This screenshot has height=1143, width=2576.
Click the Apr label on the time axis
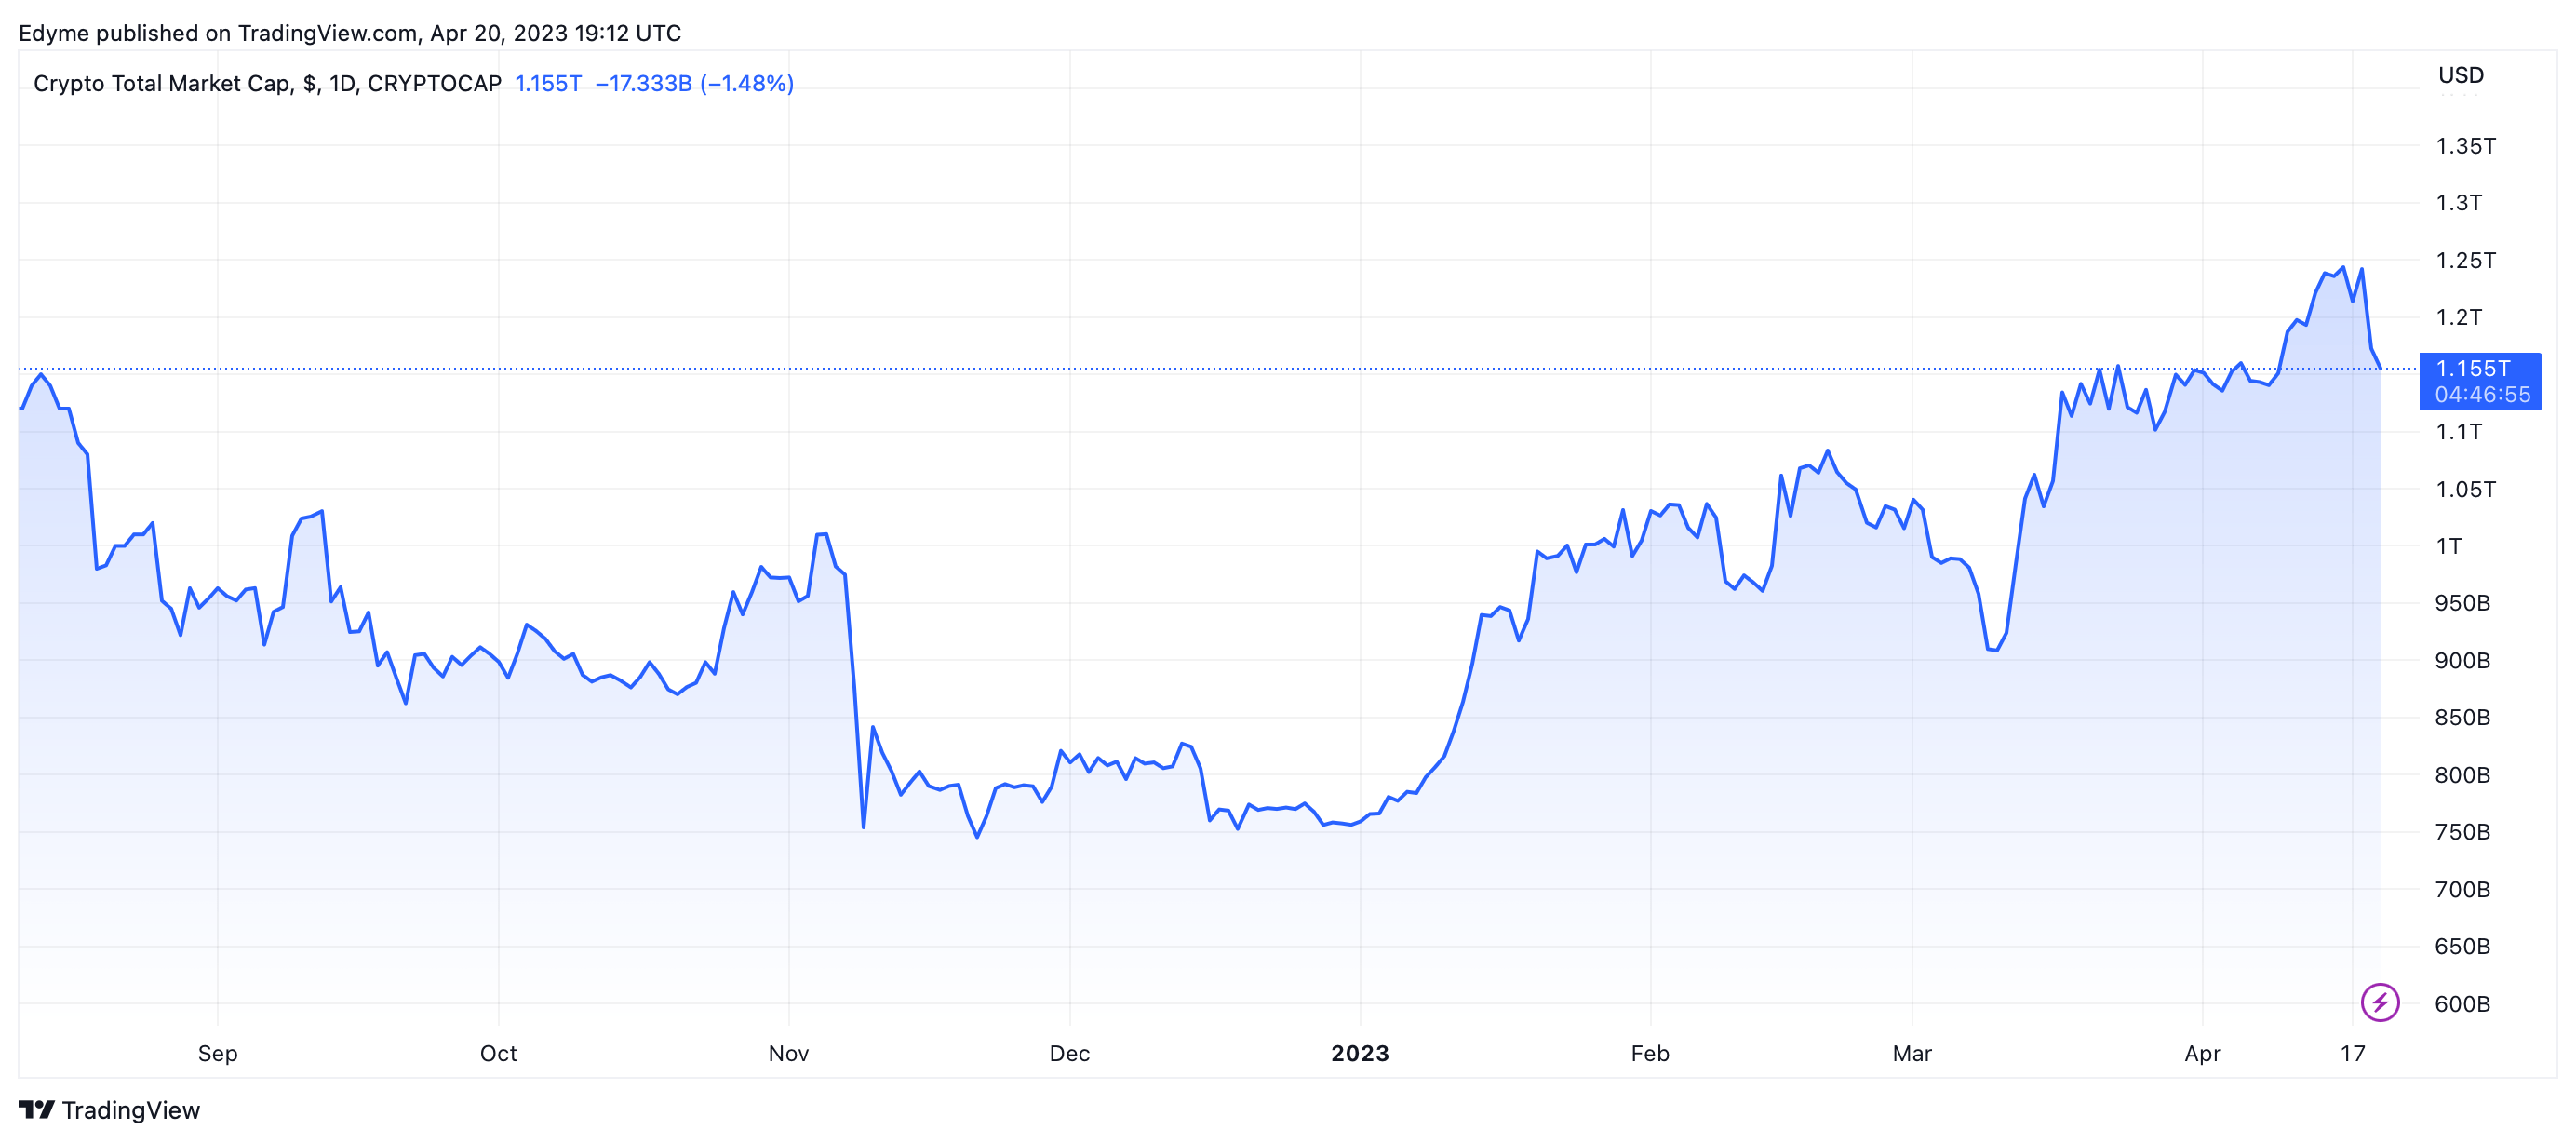2202,1053
